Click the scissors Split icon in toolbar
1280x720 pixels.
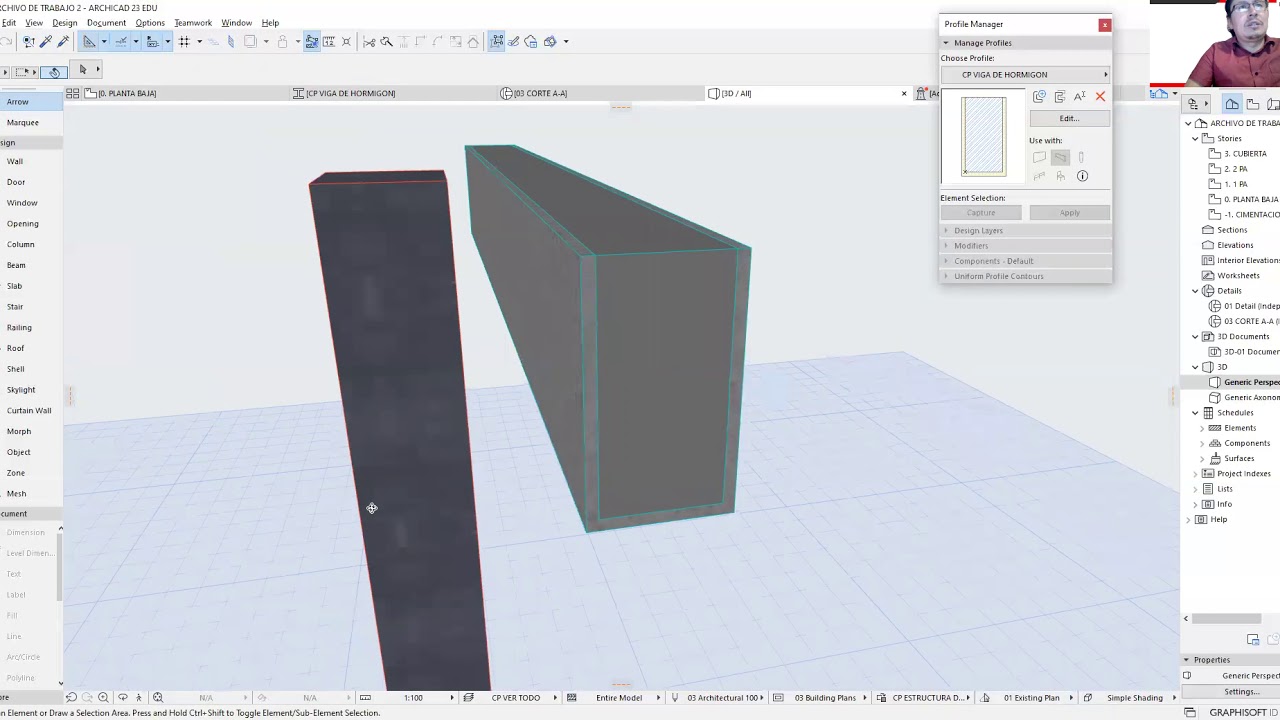369,41
